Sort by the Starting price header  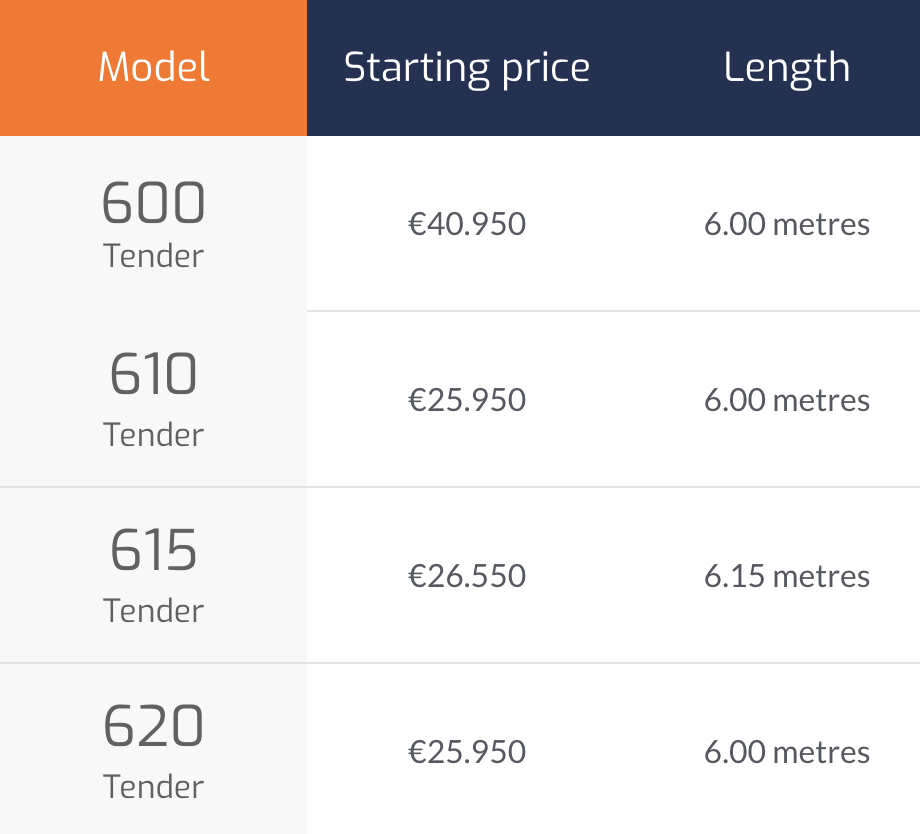(466, 68)
